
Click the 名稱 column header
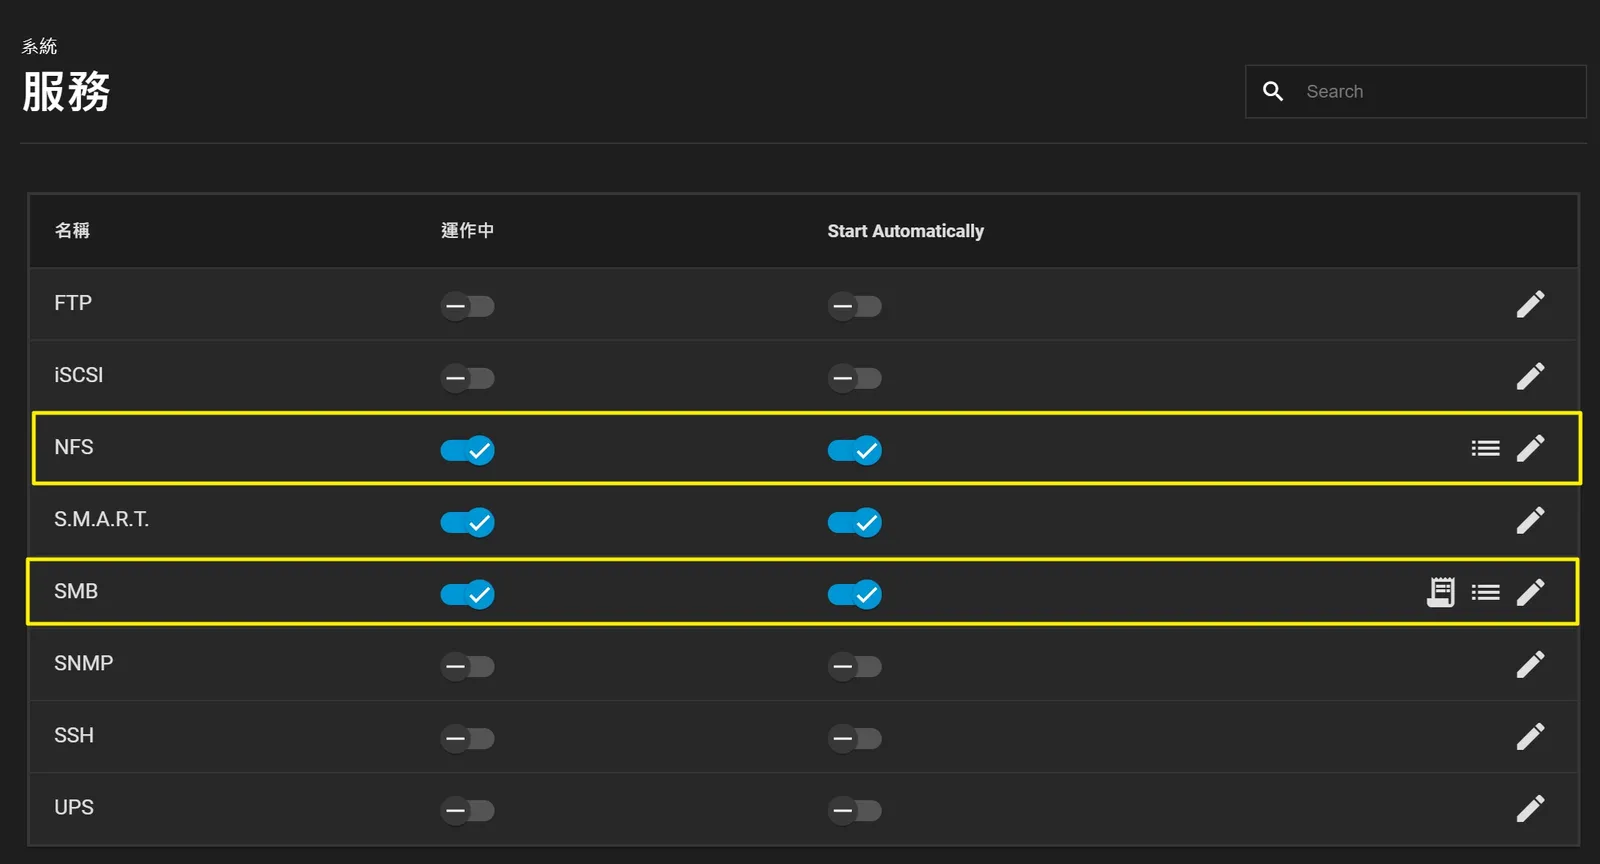coord(72,231)
